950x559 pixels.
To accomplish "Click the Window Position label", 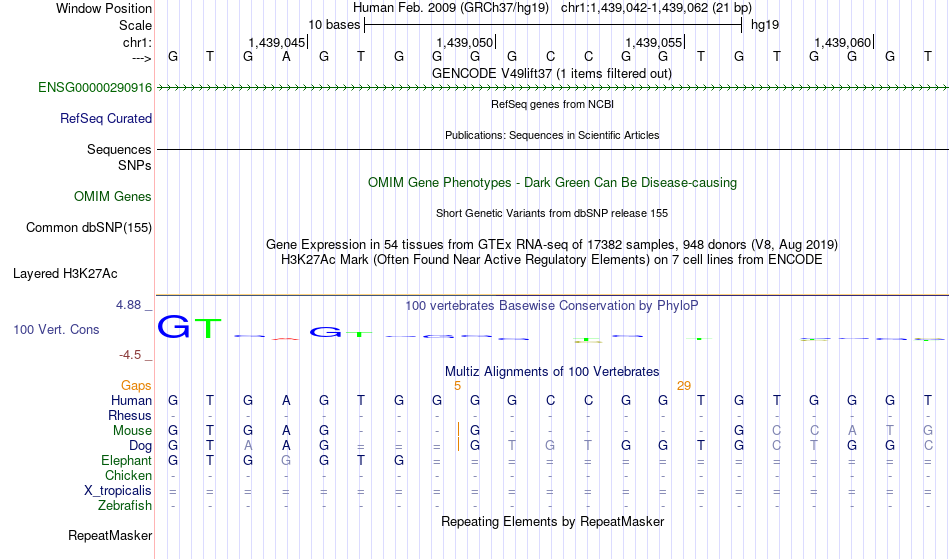I will point(104,8).
